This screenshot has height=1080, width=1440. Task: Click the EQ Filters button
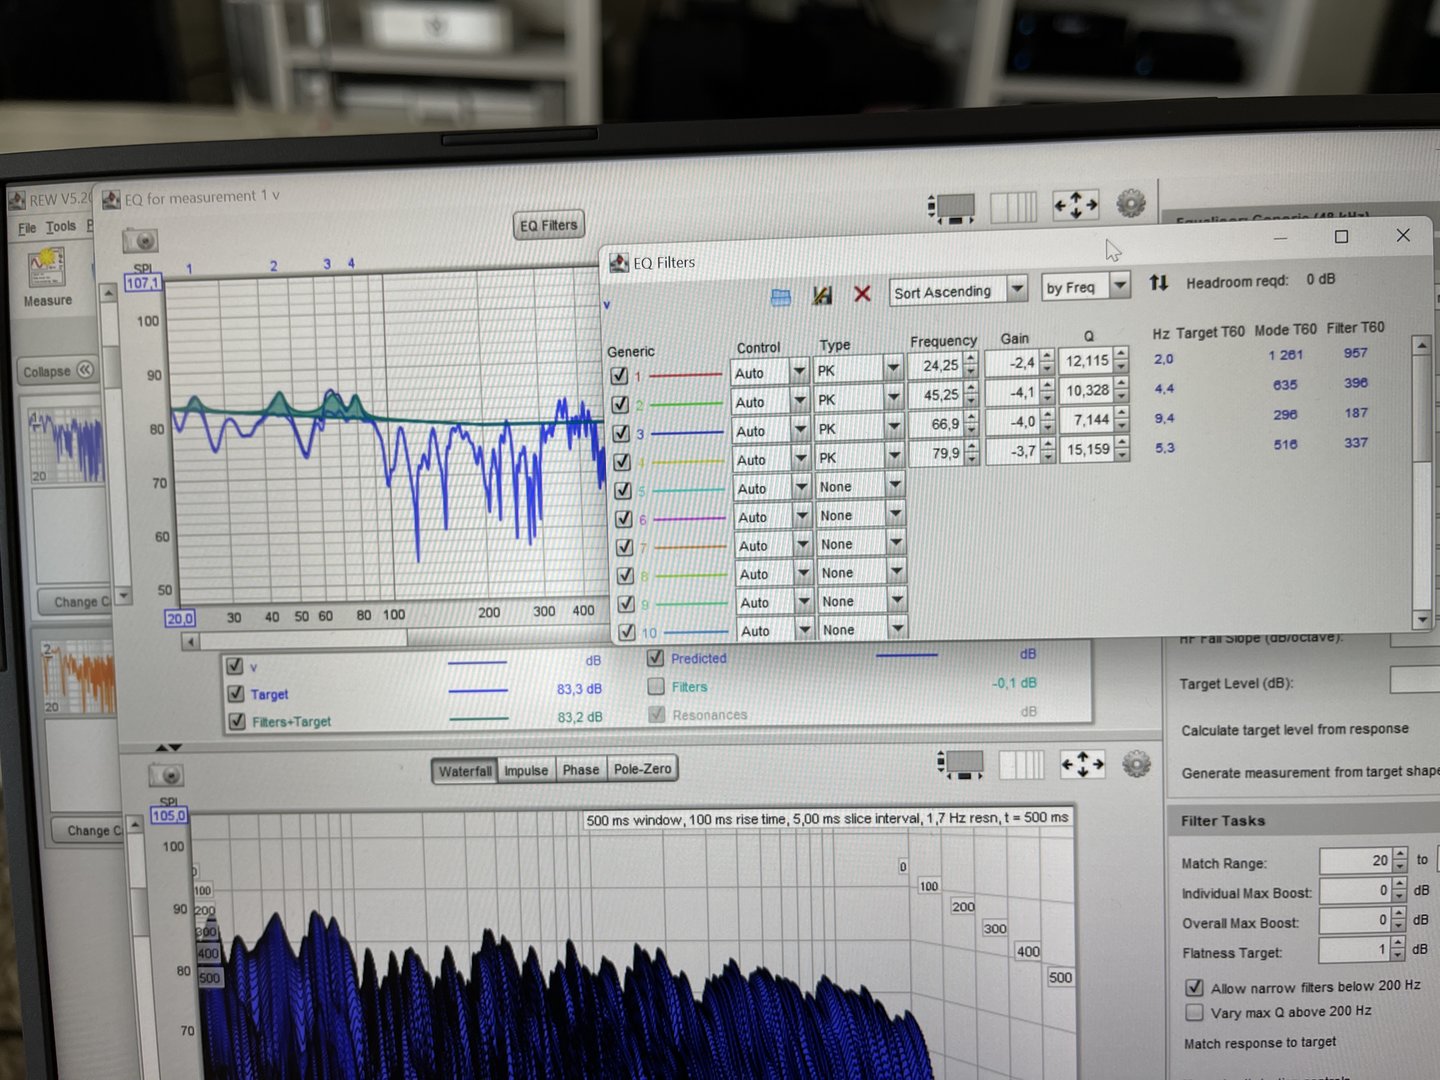(x=548, y=226)
